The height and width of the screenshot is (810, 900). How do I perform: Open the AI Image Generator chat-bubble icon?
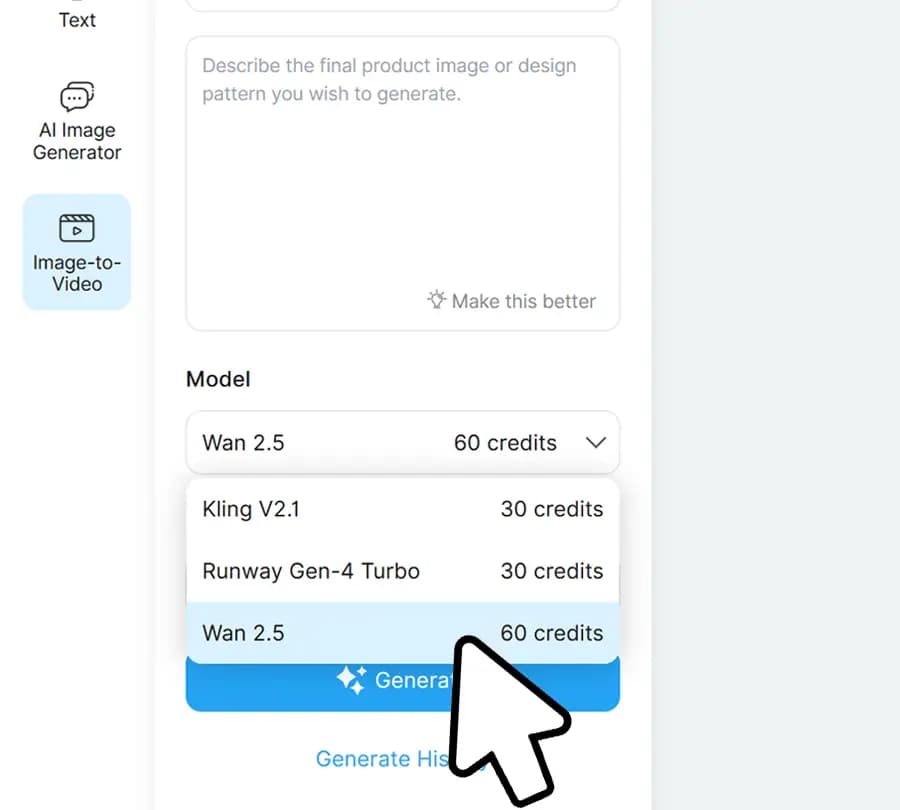click(x=77, y=97)
